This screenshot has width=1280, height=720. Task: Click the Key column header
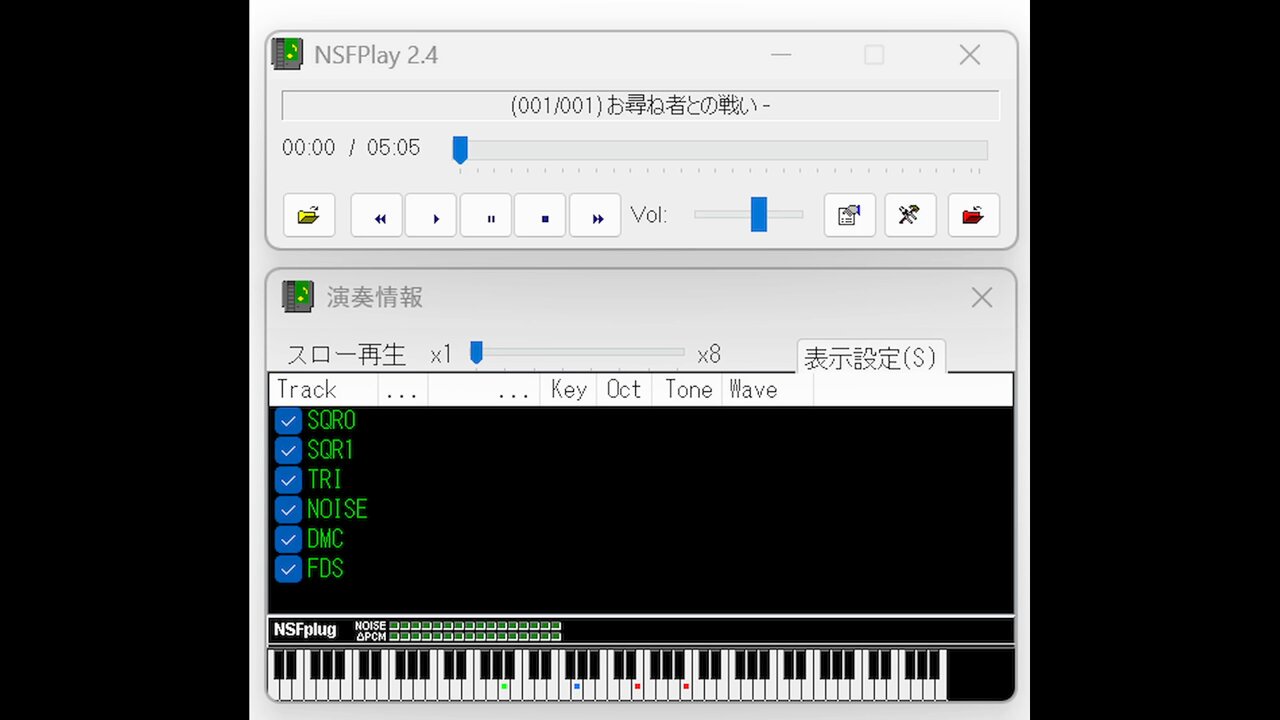pyautogui.click(x=568, y=390)
